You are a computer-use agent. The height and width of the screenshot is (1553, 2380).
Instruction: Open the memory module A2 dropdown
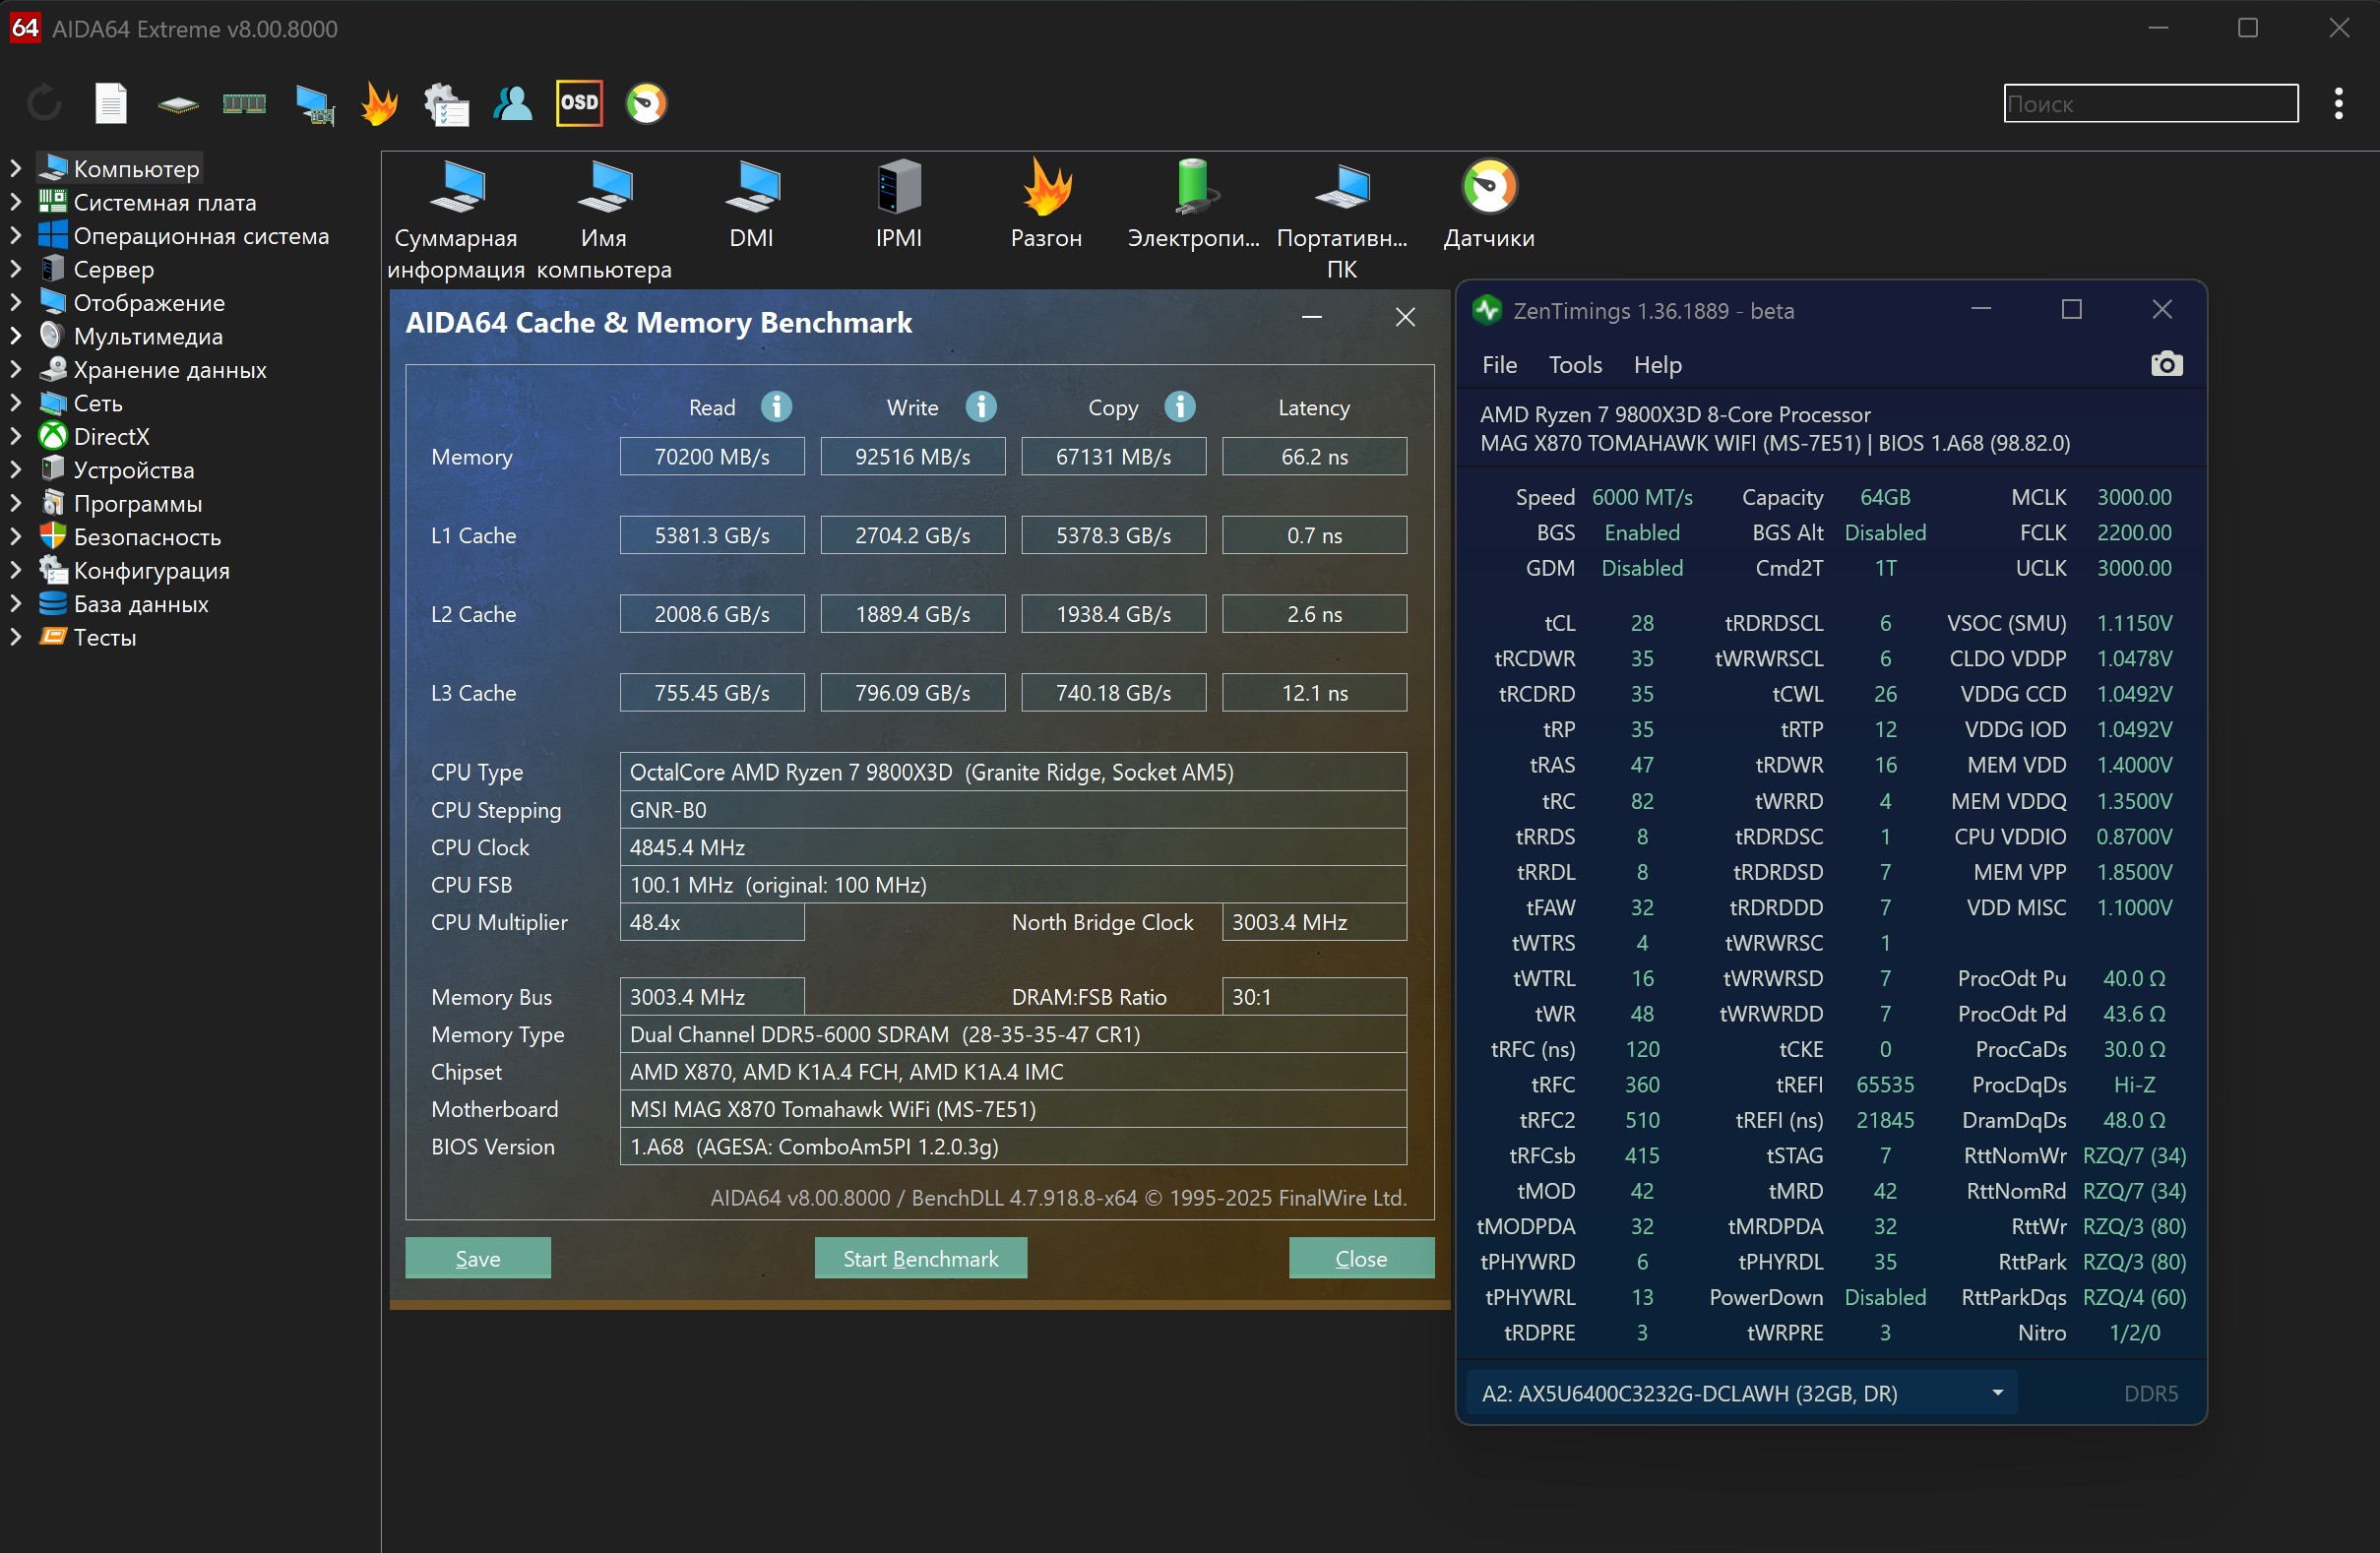1740,1393
